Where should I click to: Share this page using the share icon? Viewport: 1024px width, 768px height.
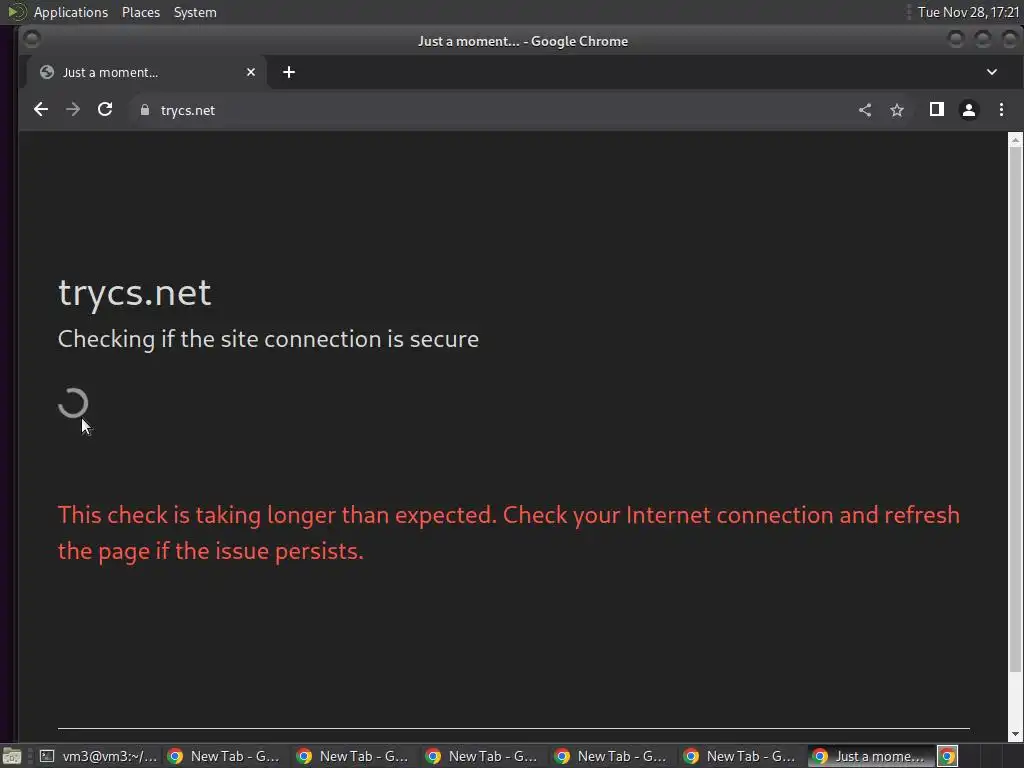tap(865, 110)
